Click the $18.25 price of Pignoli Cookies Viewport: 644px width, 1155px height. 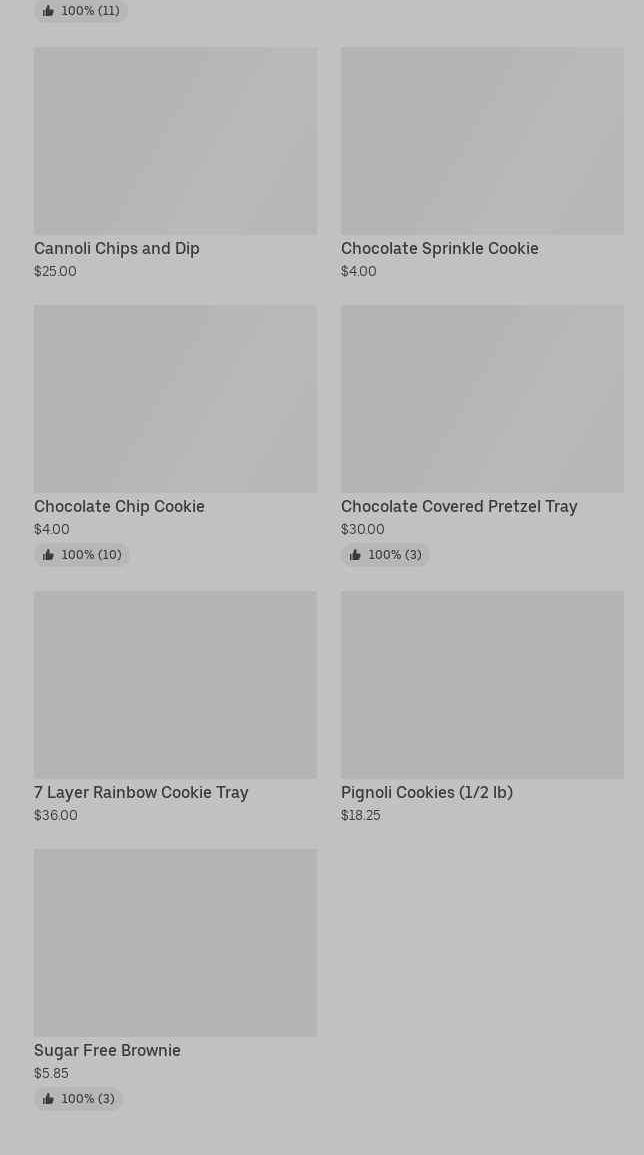(361, 816)
